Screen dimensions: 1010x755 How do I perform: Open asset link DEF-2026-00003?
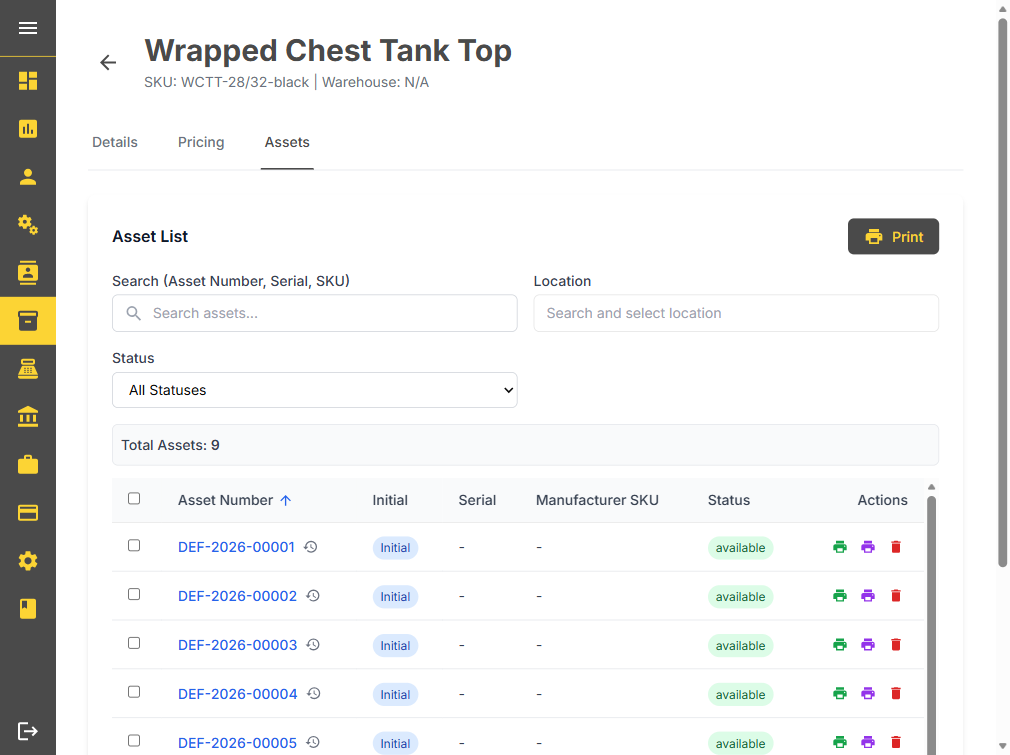[x=238, y=645]
